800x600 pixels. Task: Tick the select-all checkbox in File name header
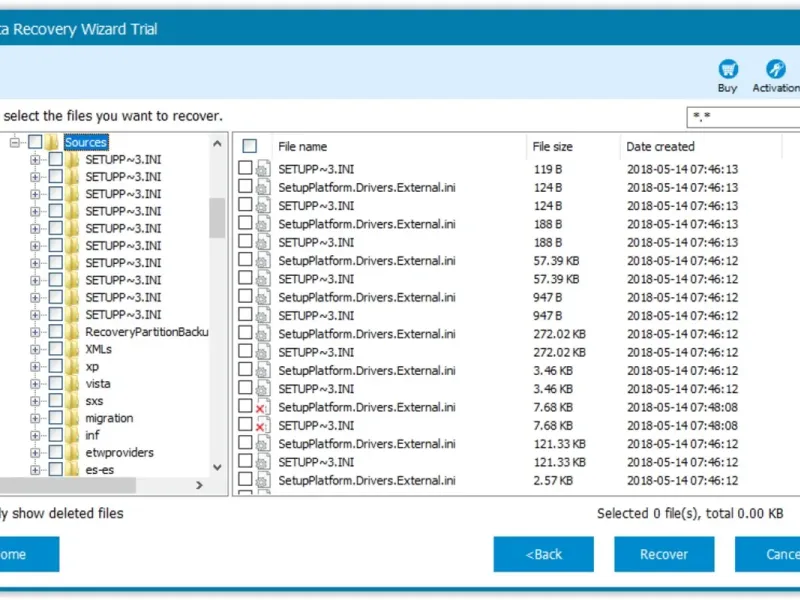pyautogui.click(x=249, y=146)
